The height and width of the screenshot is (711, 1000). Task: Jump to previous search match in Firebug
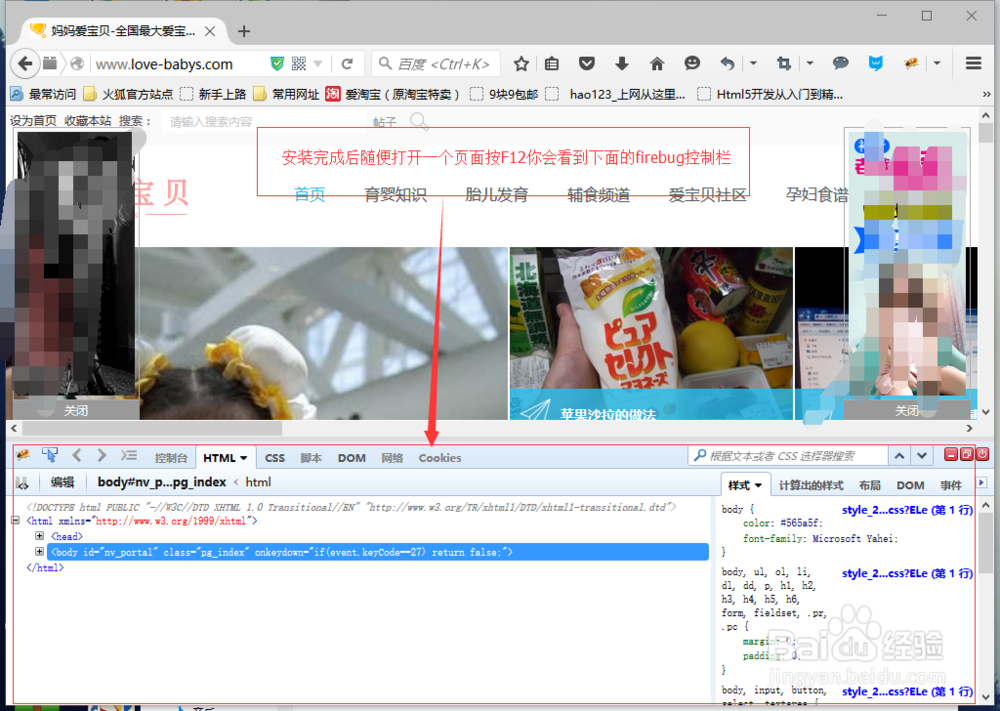(x=899, y=455)
